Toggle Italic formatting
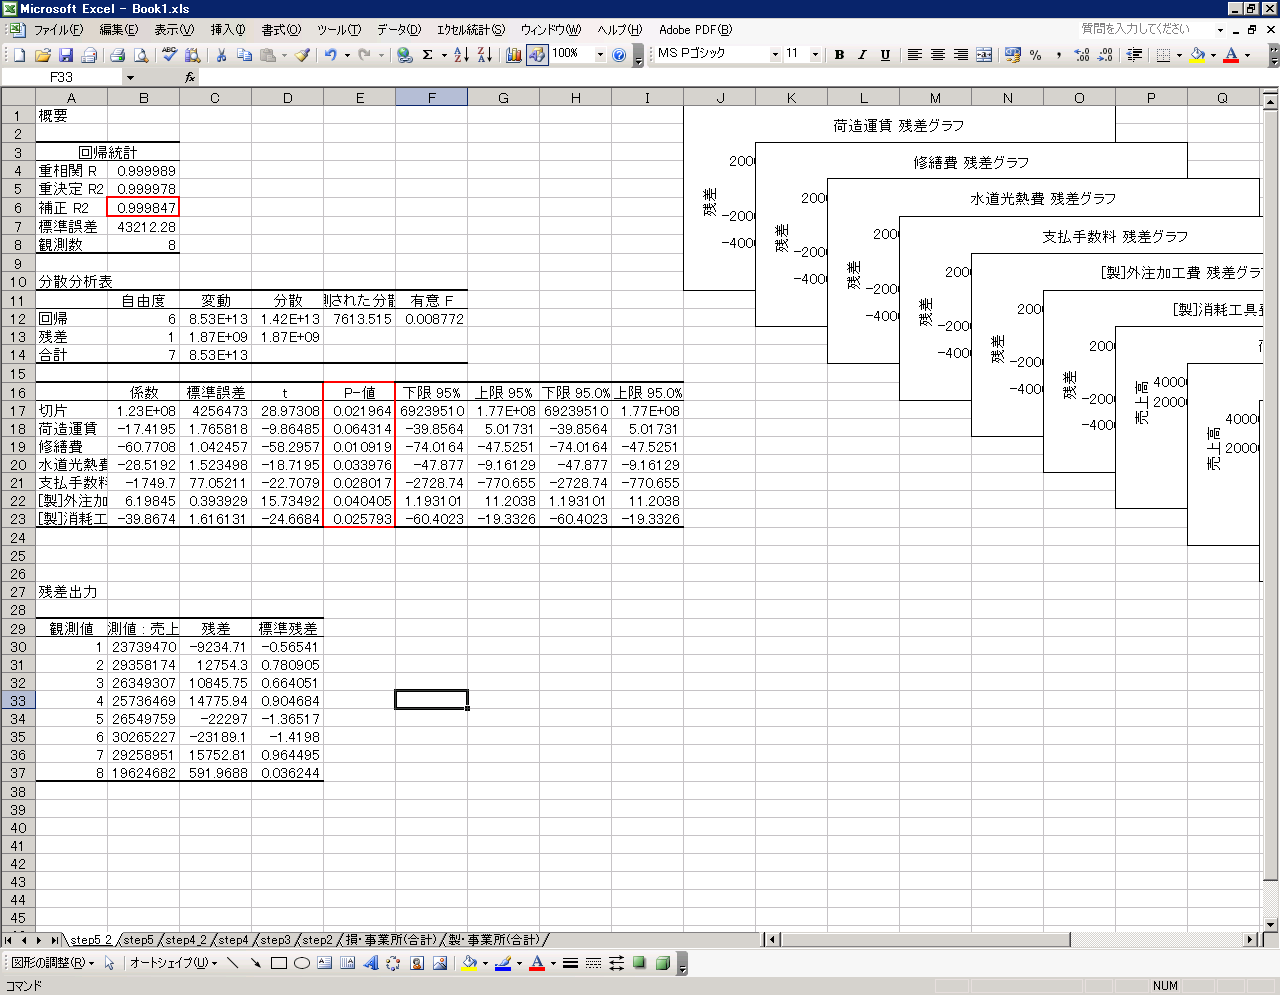The image size is (1280, 996). (x=862, y=55)
